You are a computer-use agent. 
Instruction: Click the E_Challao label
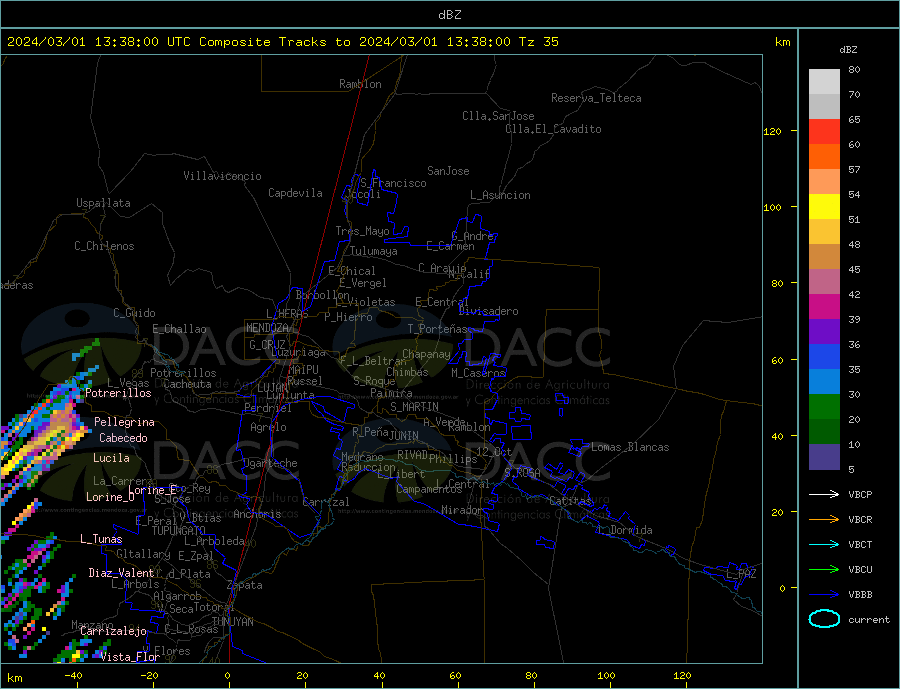click(x=180, y=330)
